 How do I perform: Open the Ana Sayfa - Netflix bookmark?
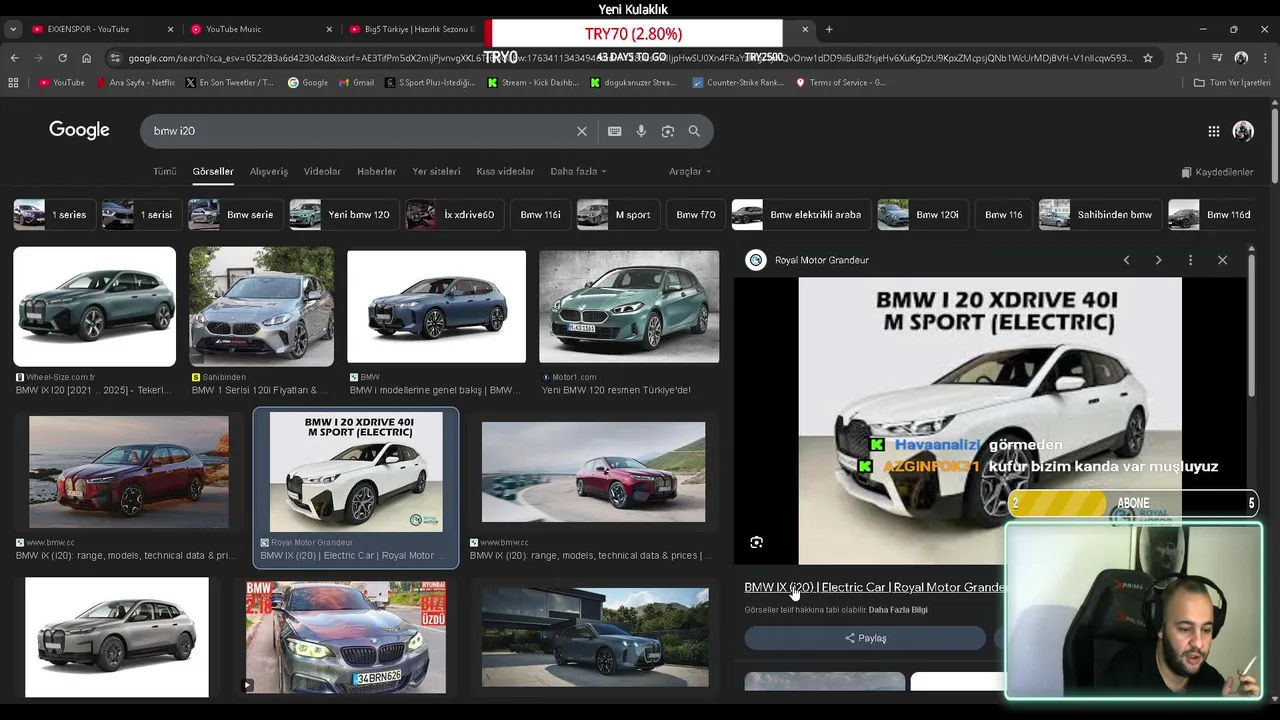point(135,83)
